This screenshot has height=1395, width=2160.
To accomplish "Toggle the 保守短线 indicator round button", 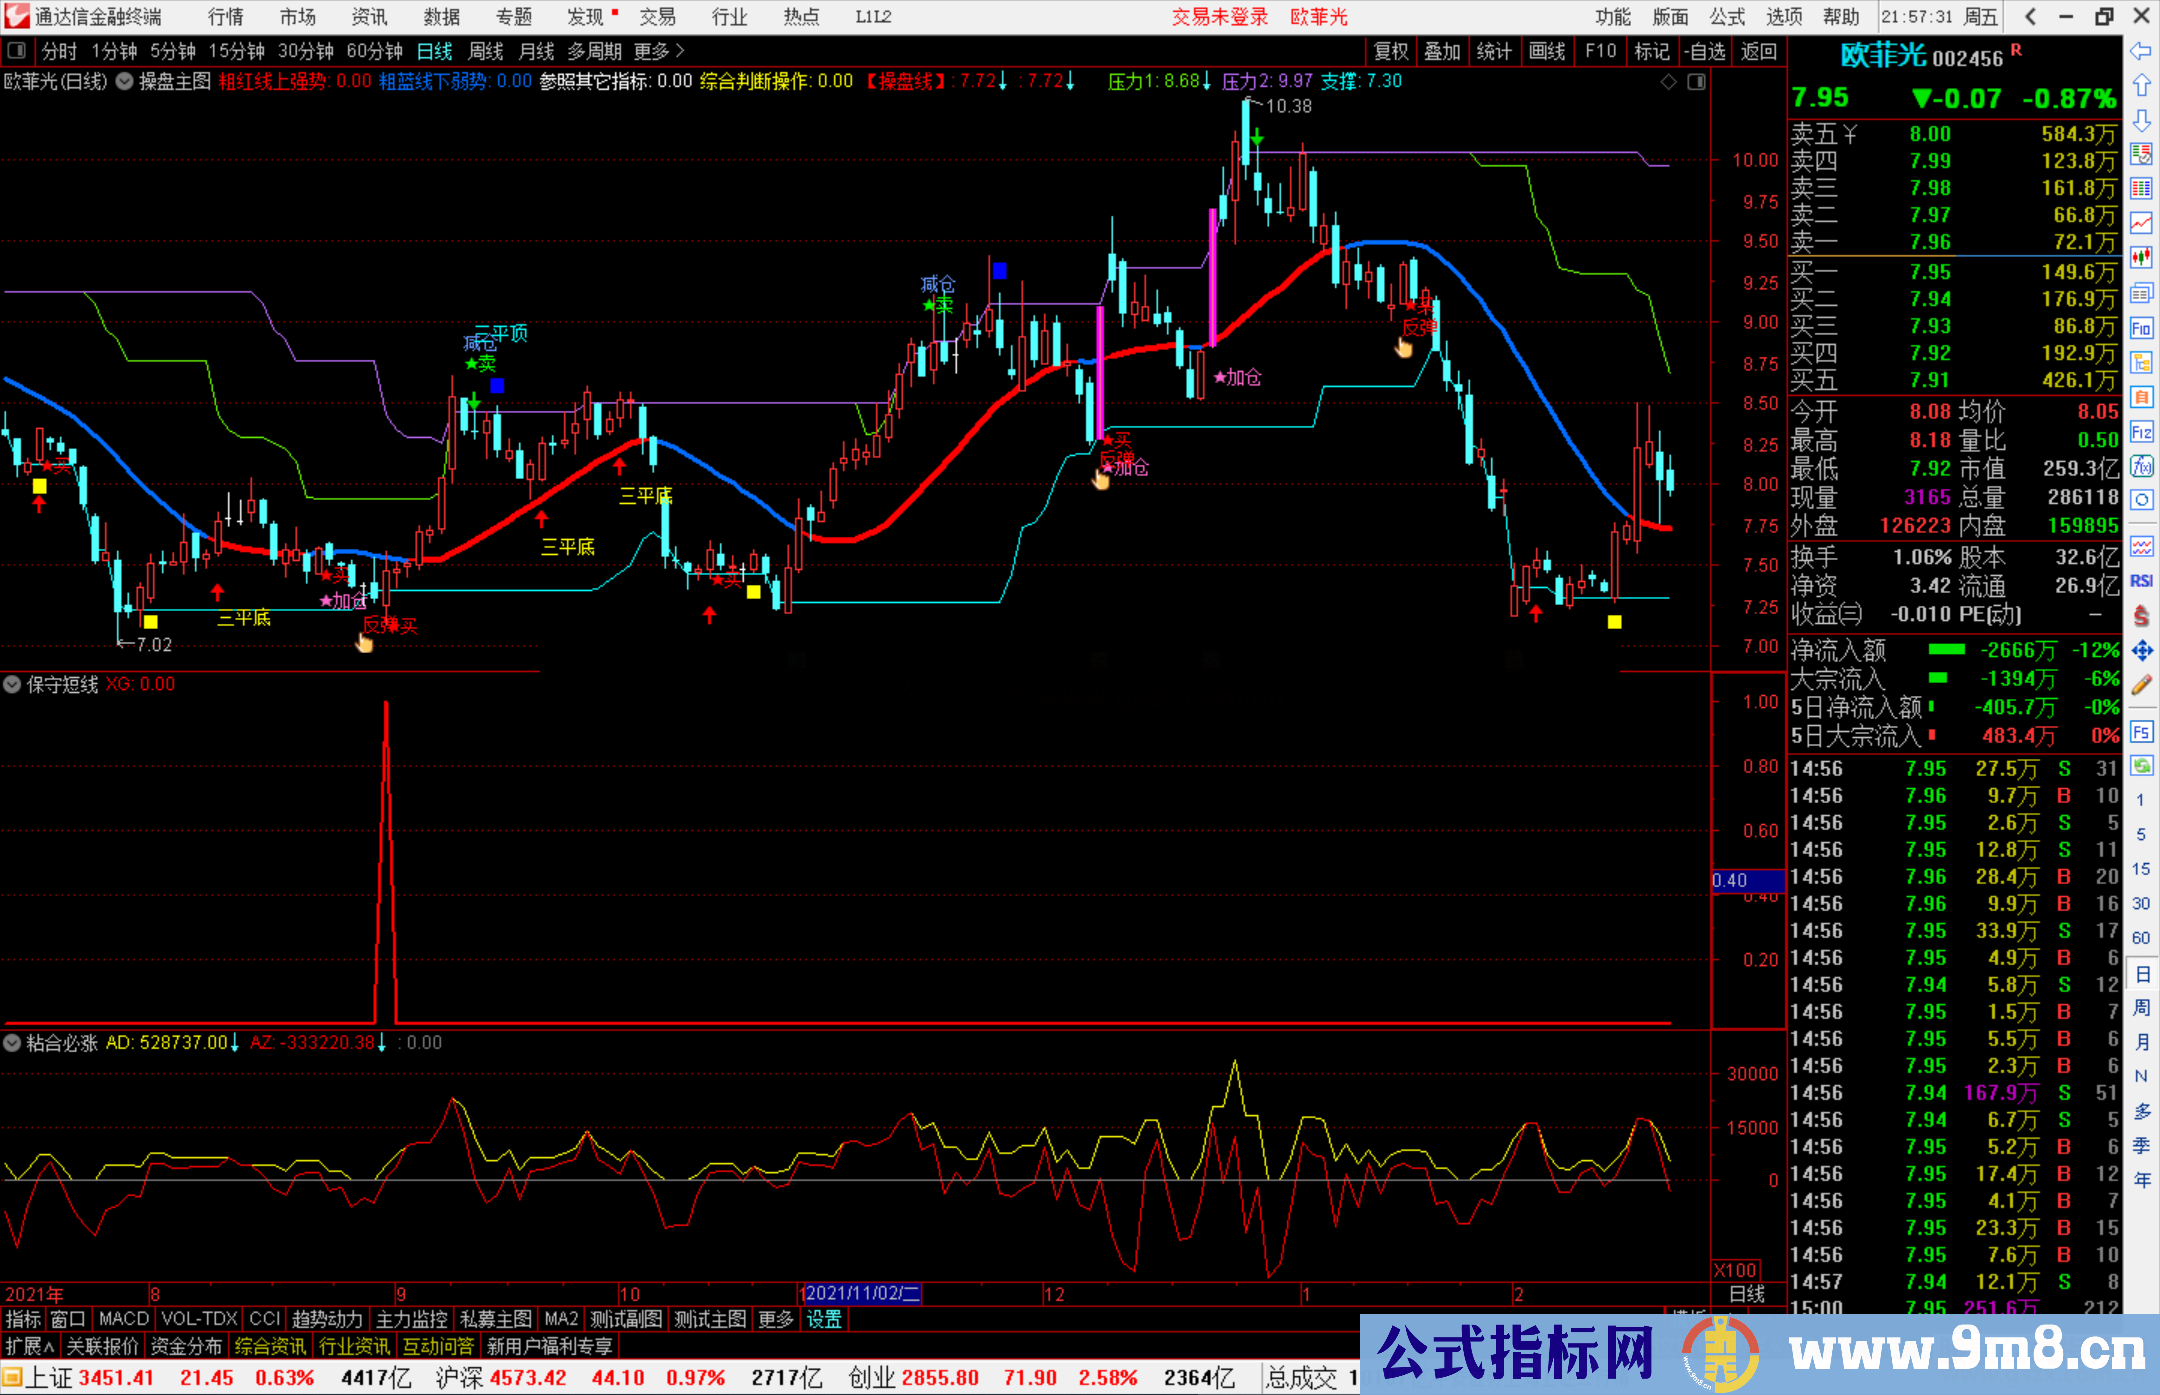I will (12, 685).
